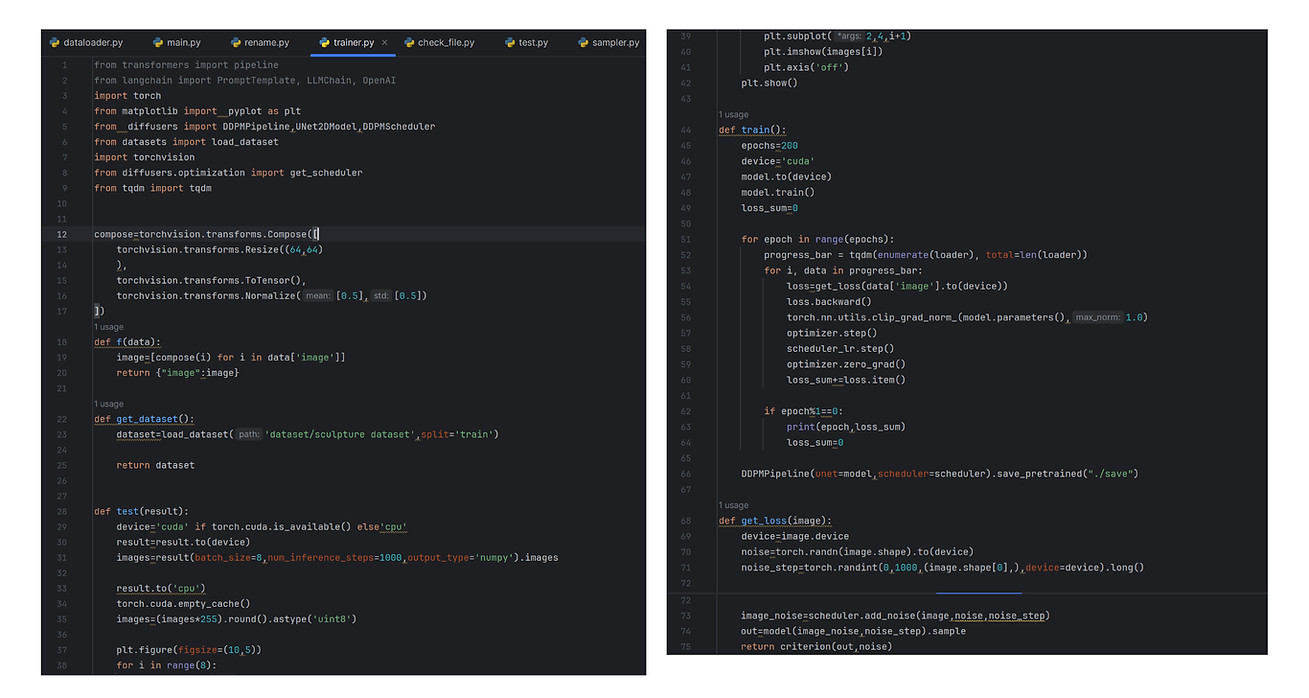This screenshot has height=698, width=1309.
Task: Click the 'device=image.device' line
Action: coord(795,536)
